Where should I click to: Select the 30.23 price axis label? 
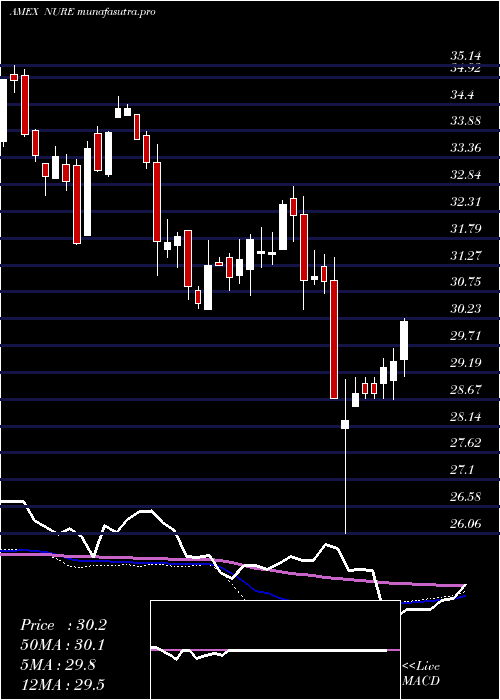pos(466,308)
